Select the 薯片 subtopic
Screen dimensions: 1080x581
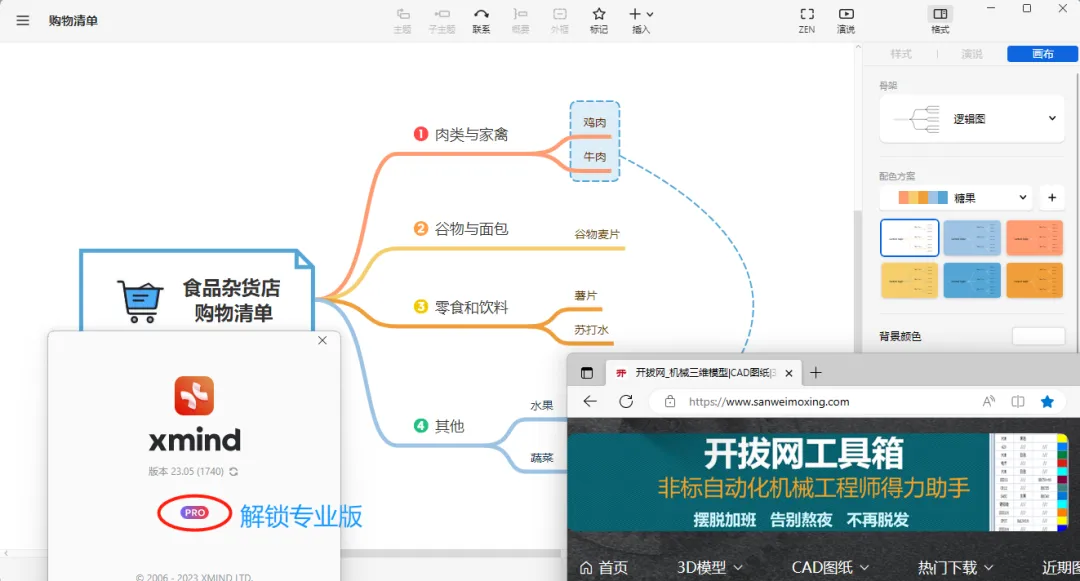[x=585, y=295]
